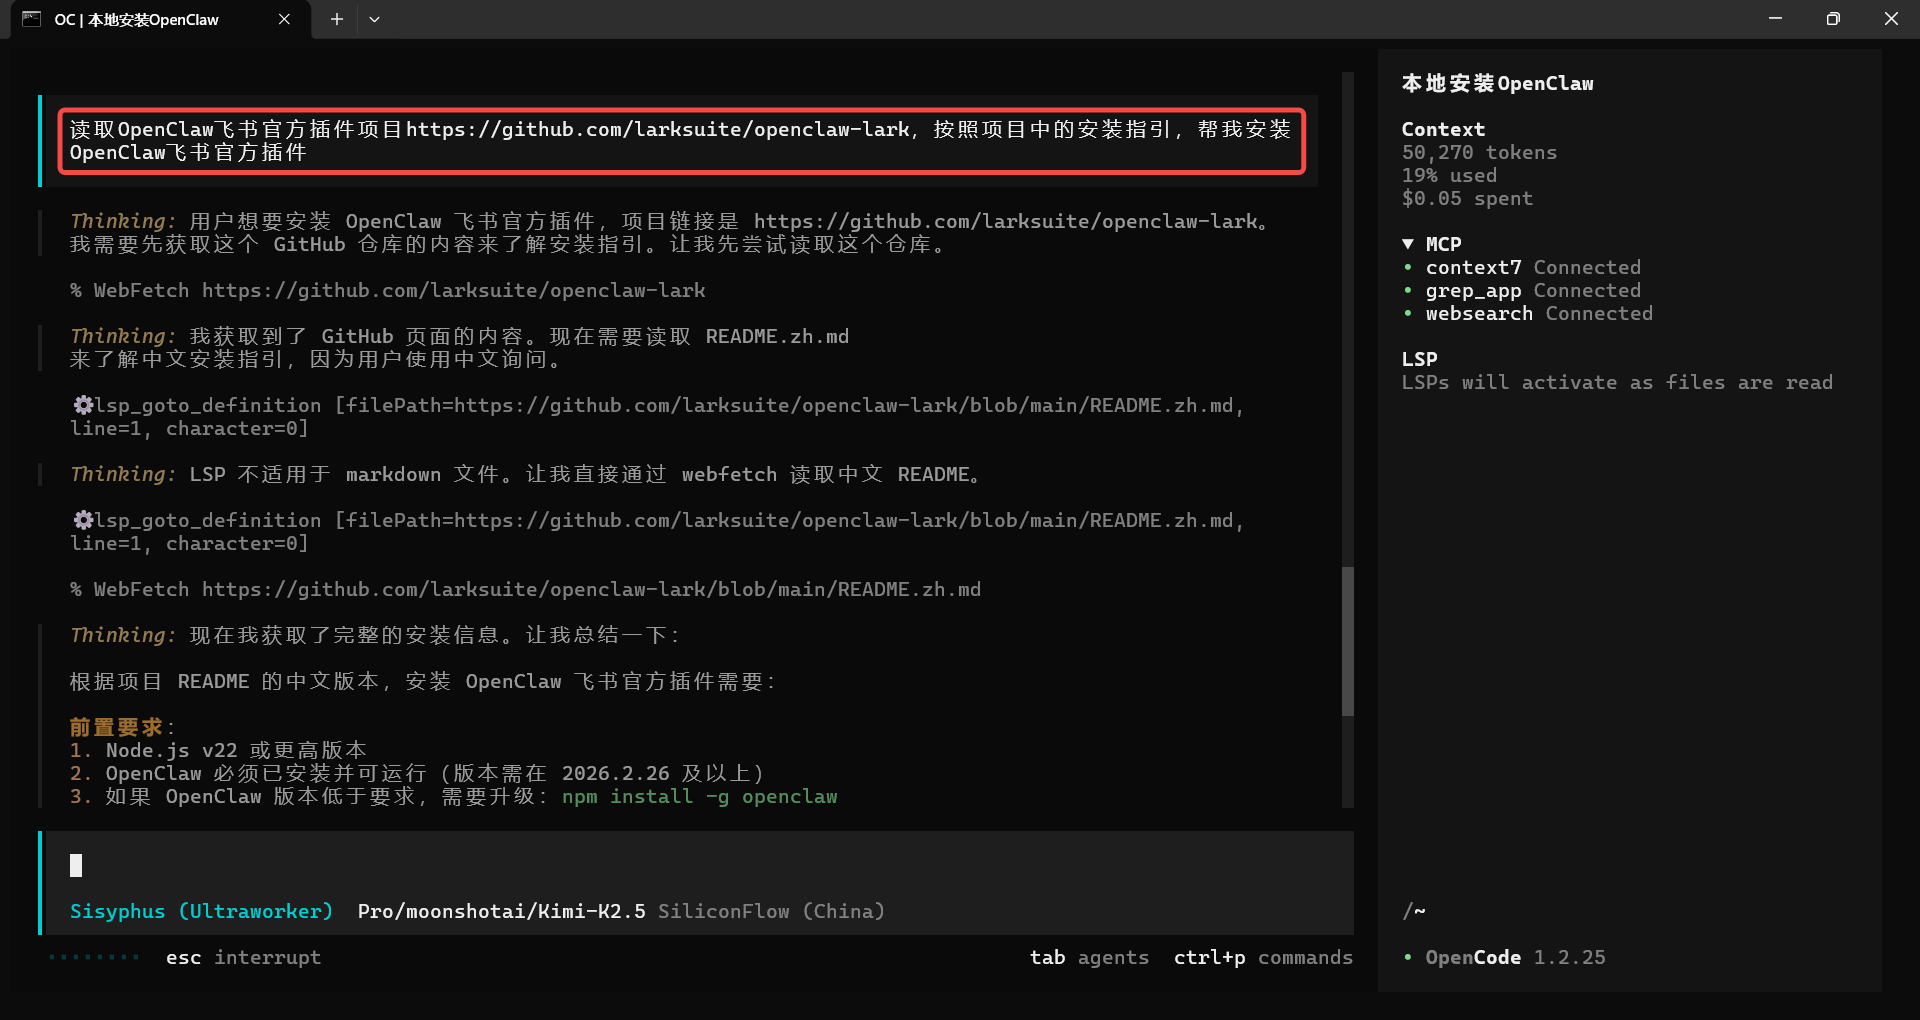Viewport: 1920px width, 1020px height.
Task: Click the websearch connected status dot
Action: [1408, 314]
